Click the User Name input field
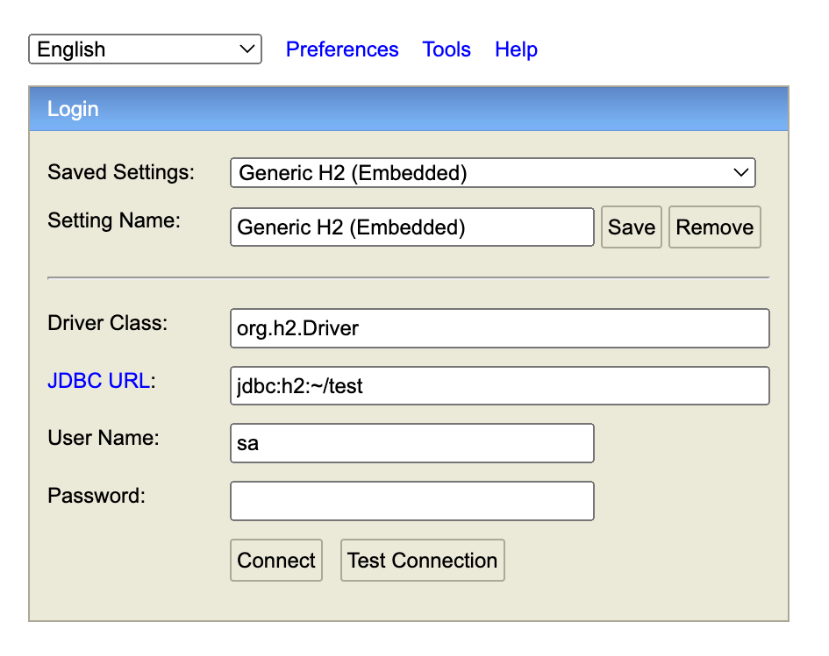 coord(412,443)
